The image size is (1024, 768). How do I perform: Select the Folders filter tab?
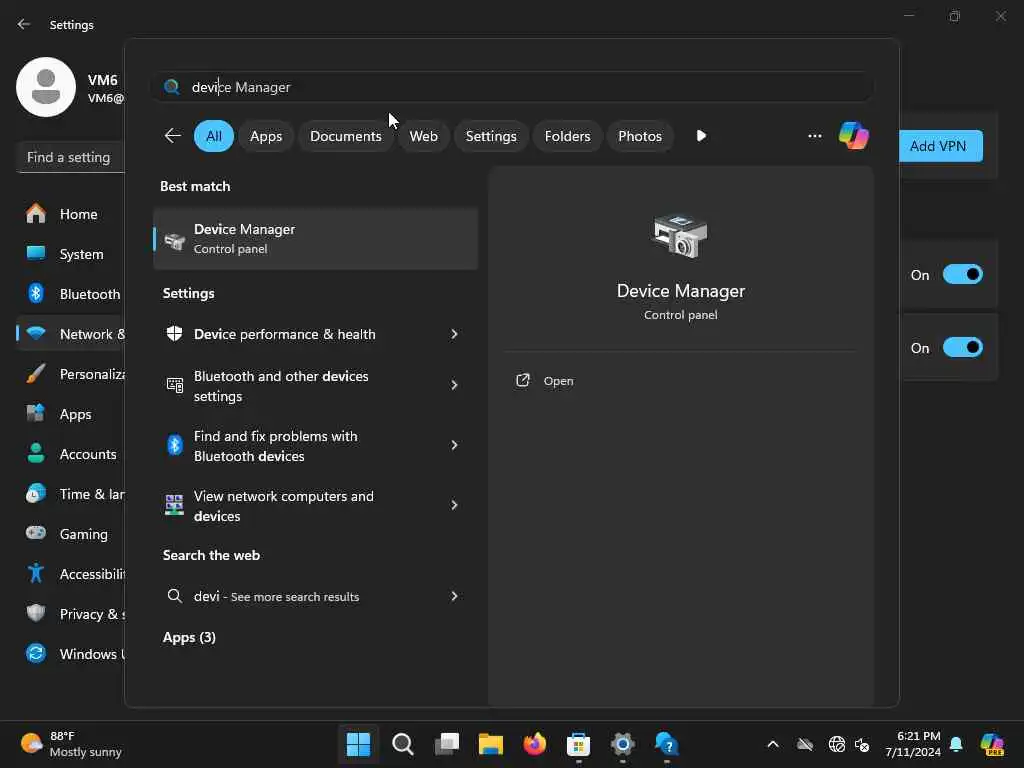click(x=567, y=136)
